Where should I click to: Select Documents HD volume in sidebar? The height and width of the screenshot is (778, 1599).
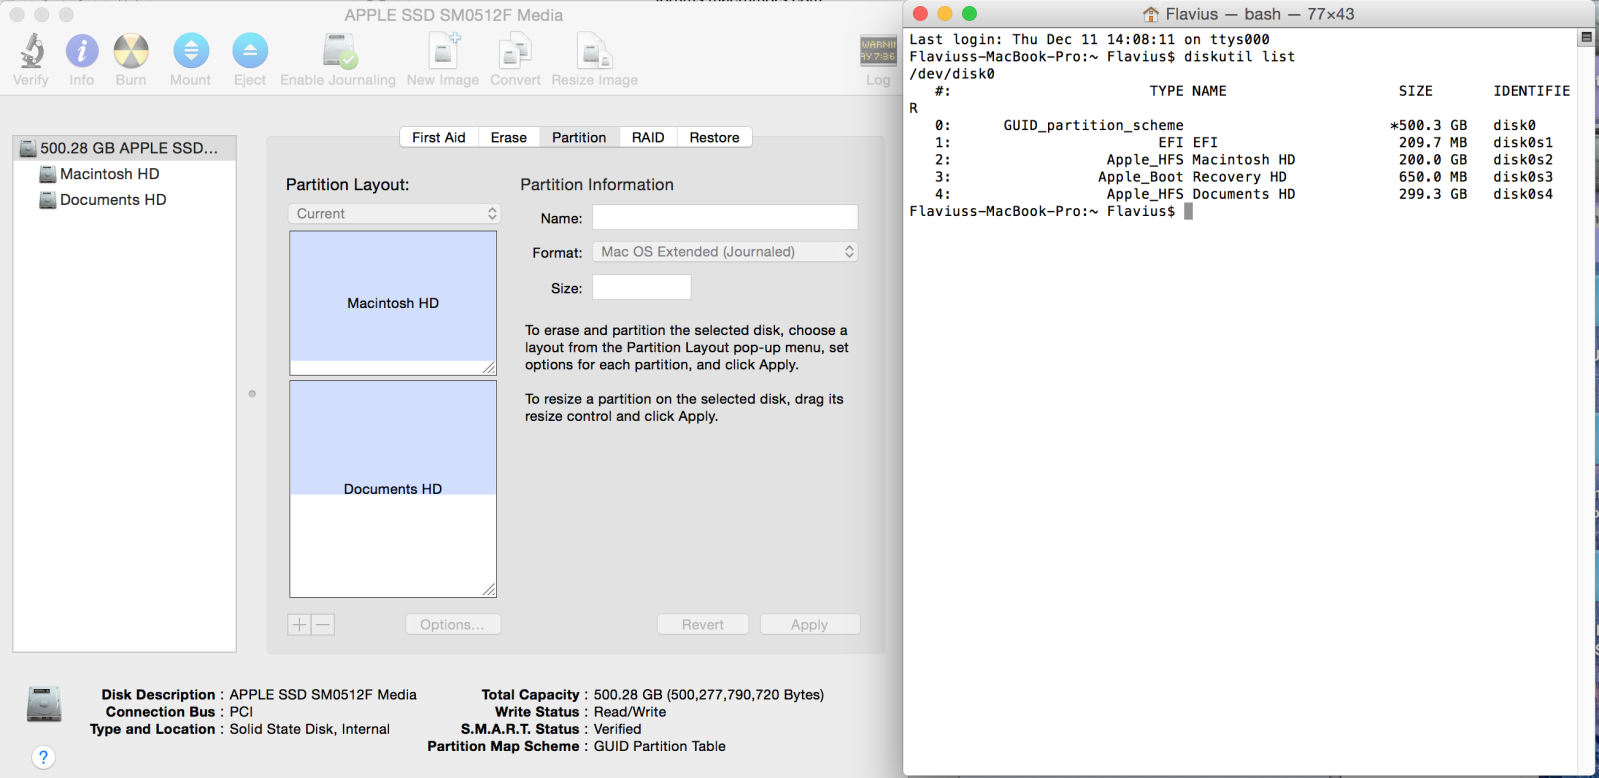click(113, 200)
